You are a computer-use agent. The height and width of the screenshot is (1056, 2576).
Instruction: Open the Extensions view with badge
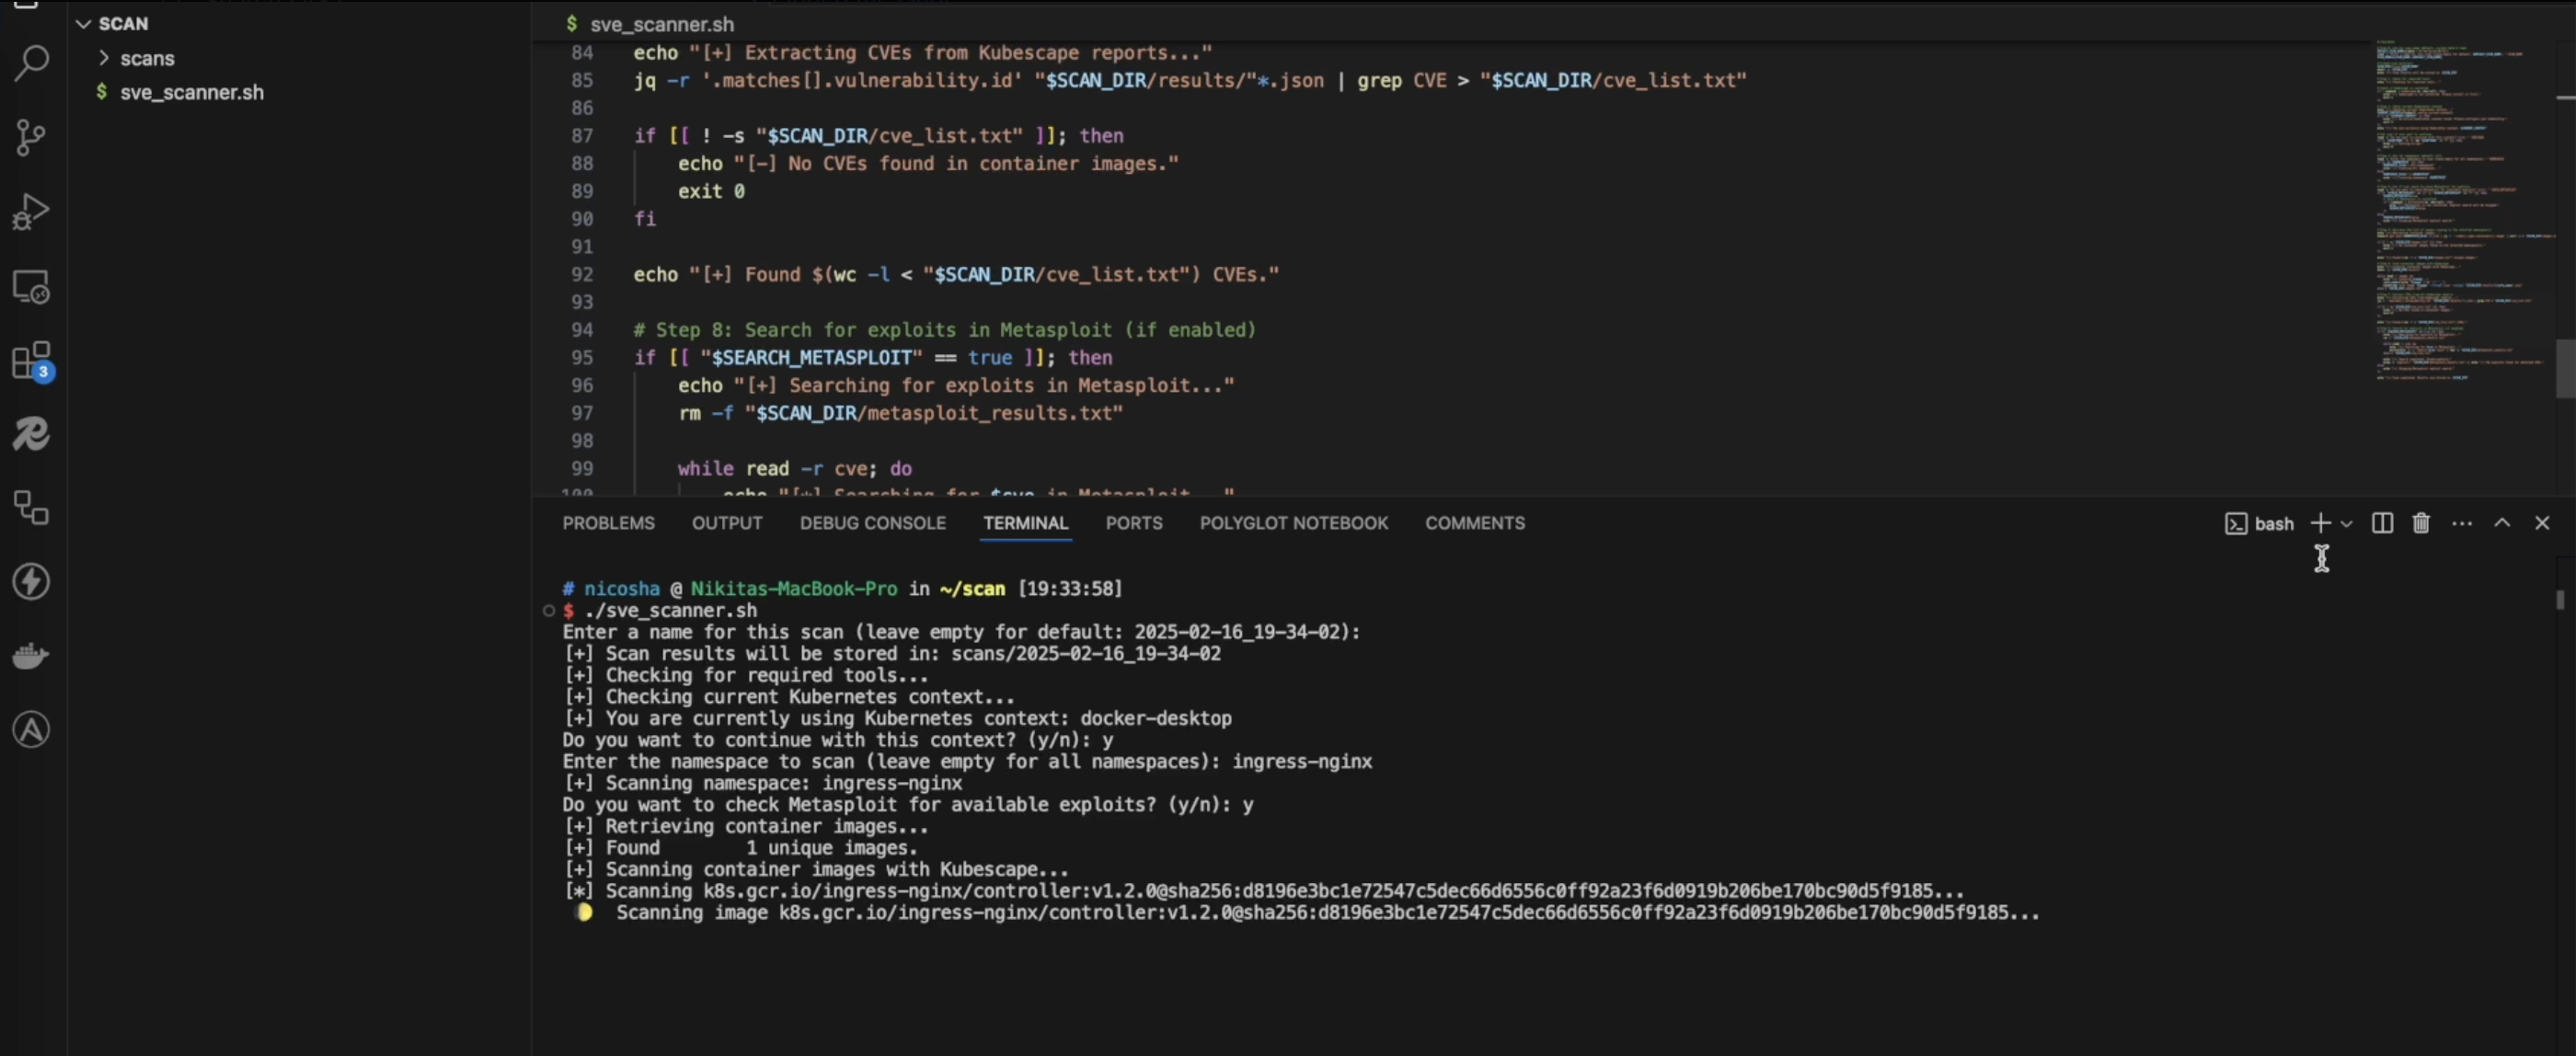(x=33, y=361)
